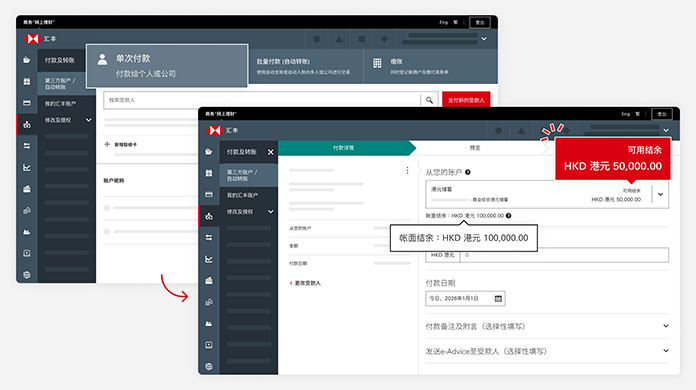
Task: Open the line chart icon in the back window sidebar
Action: click(27, 167)
